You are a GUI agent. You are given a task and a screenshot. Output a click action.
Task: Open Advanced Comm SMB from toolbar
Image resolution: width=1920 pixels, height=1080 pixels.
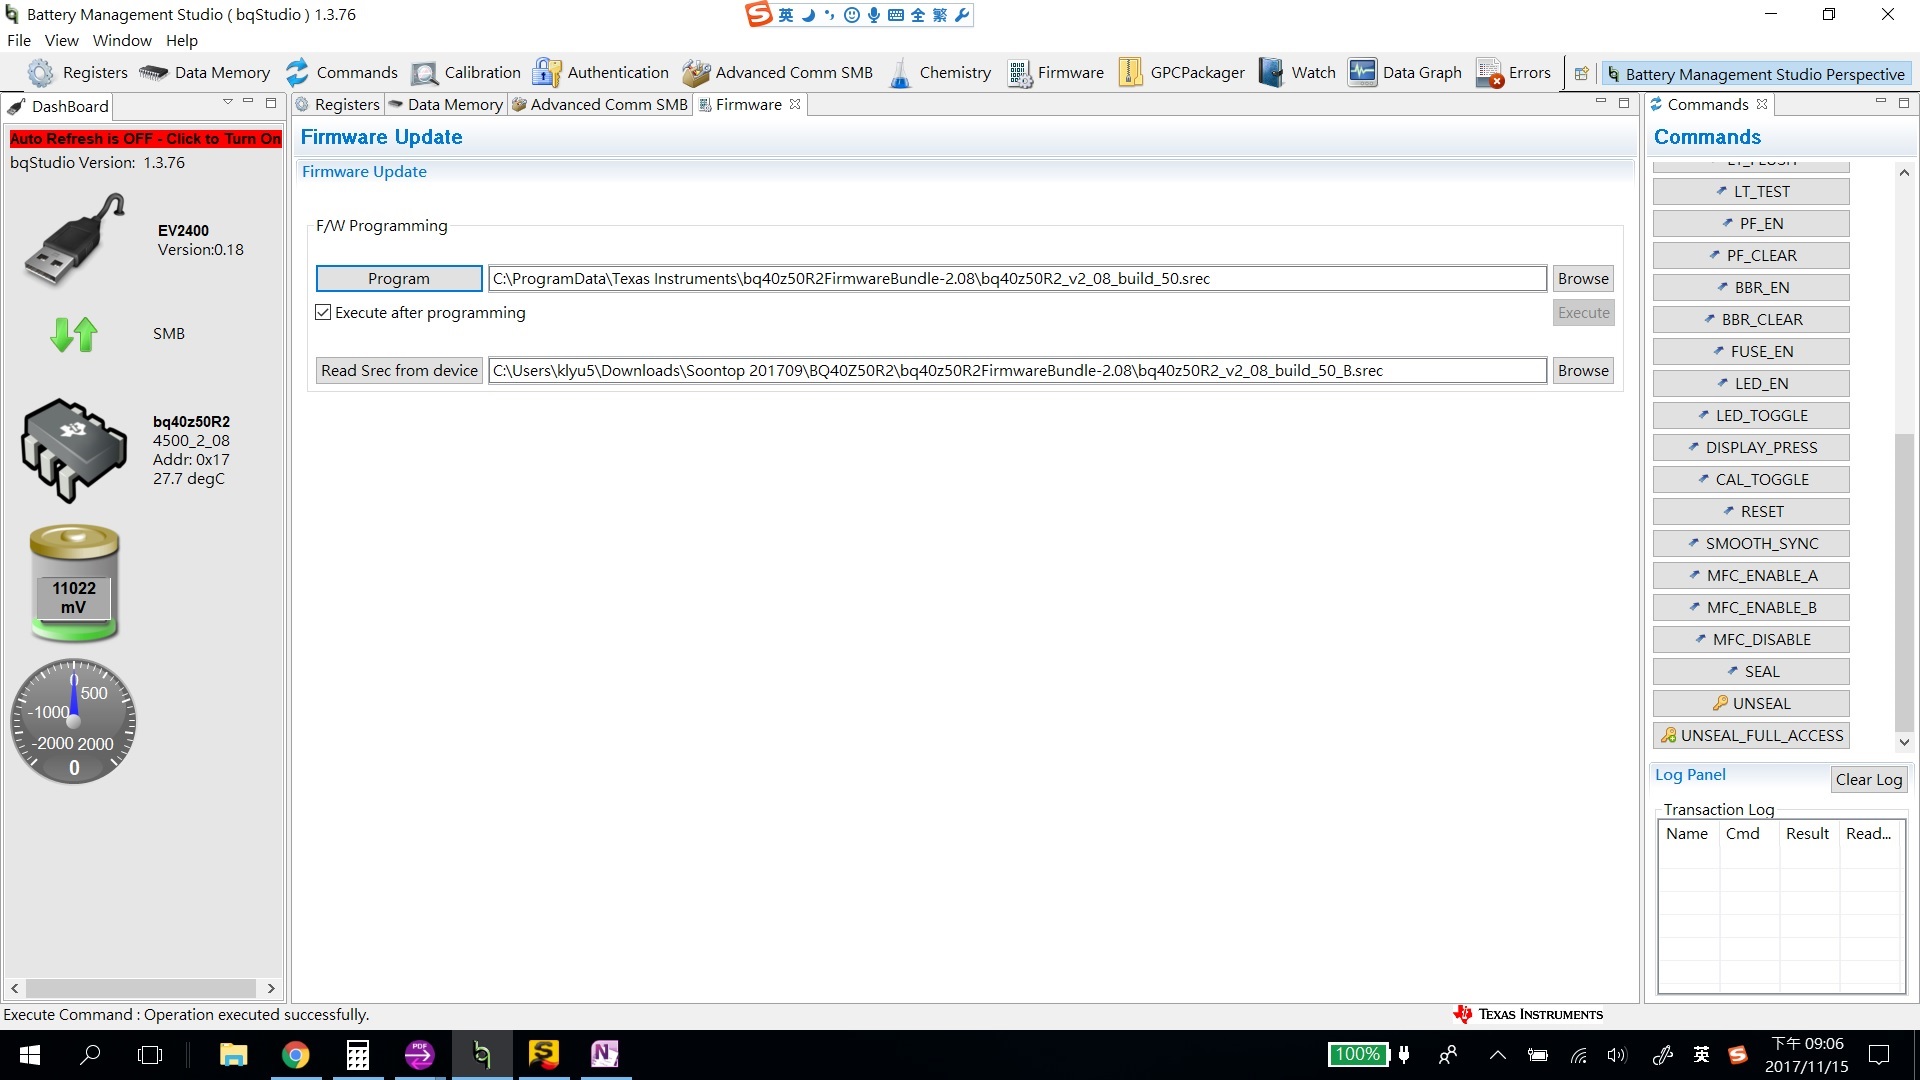[x=778, y=73]
